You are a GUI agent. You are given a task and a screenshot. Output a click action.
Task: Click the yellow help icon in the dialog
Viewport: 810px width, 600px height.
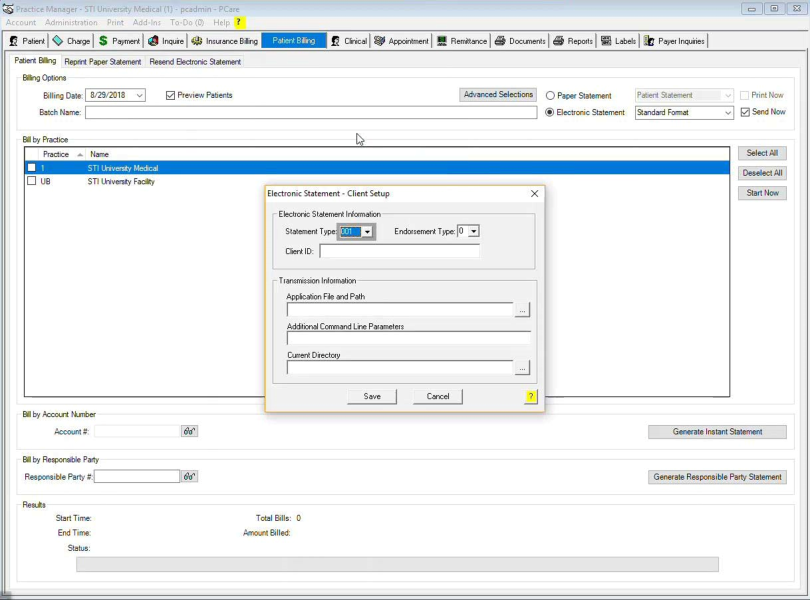tap(531, 397)
